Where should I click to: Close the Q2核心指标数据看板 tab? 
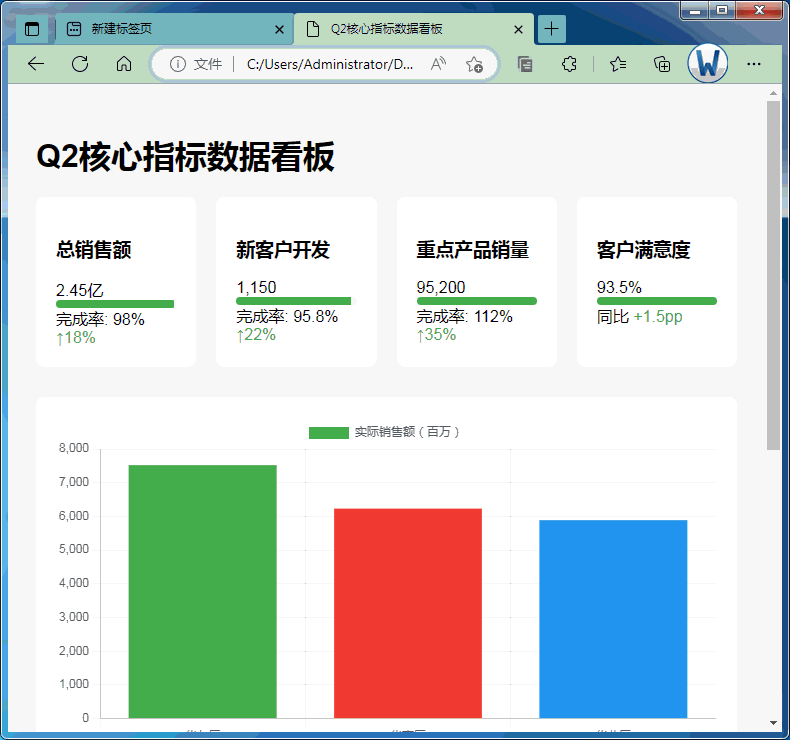(518, 30)
